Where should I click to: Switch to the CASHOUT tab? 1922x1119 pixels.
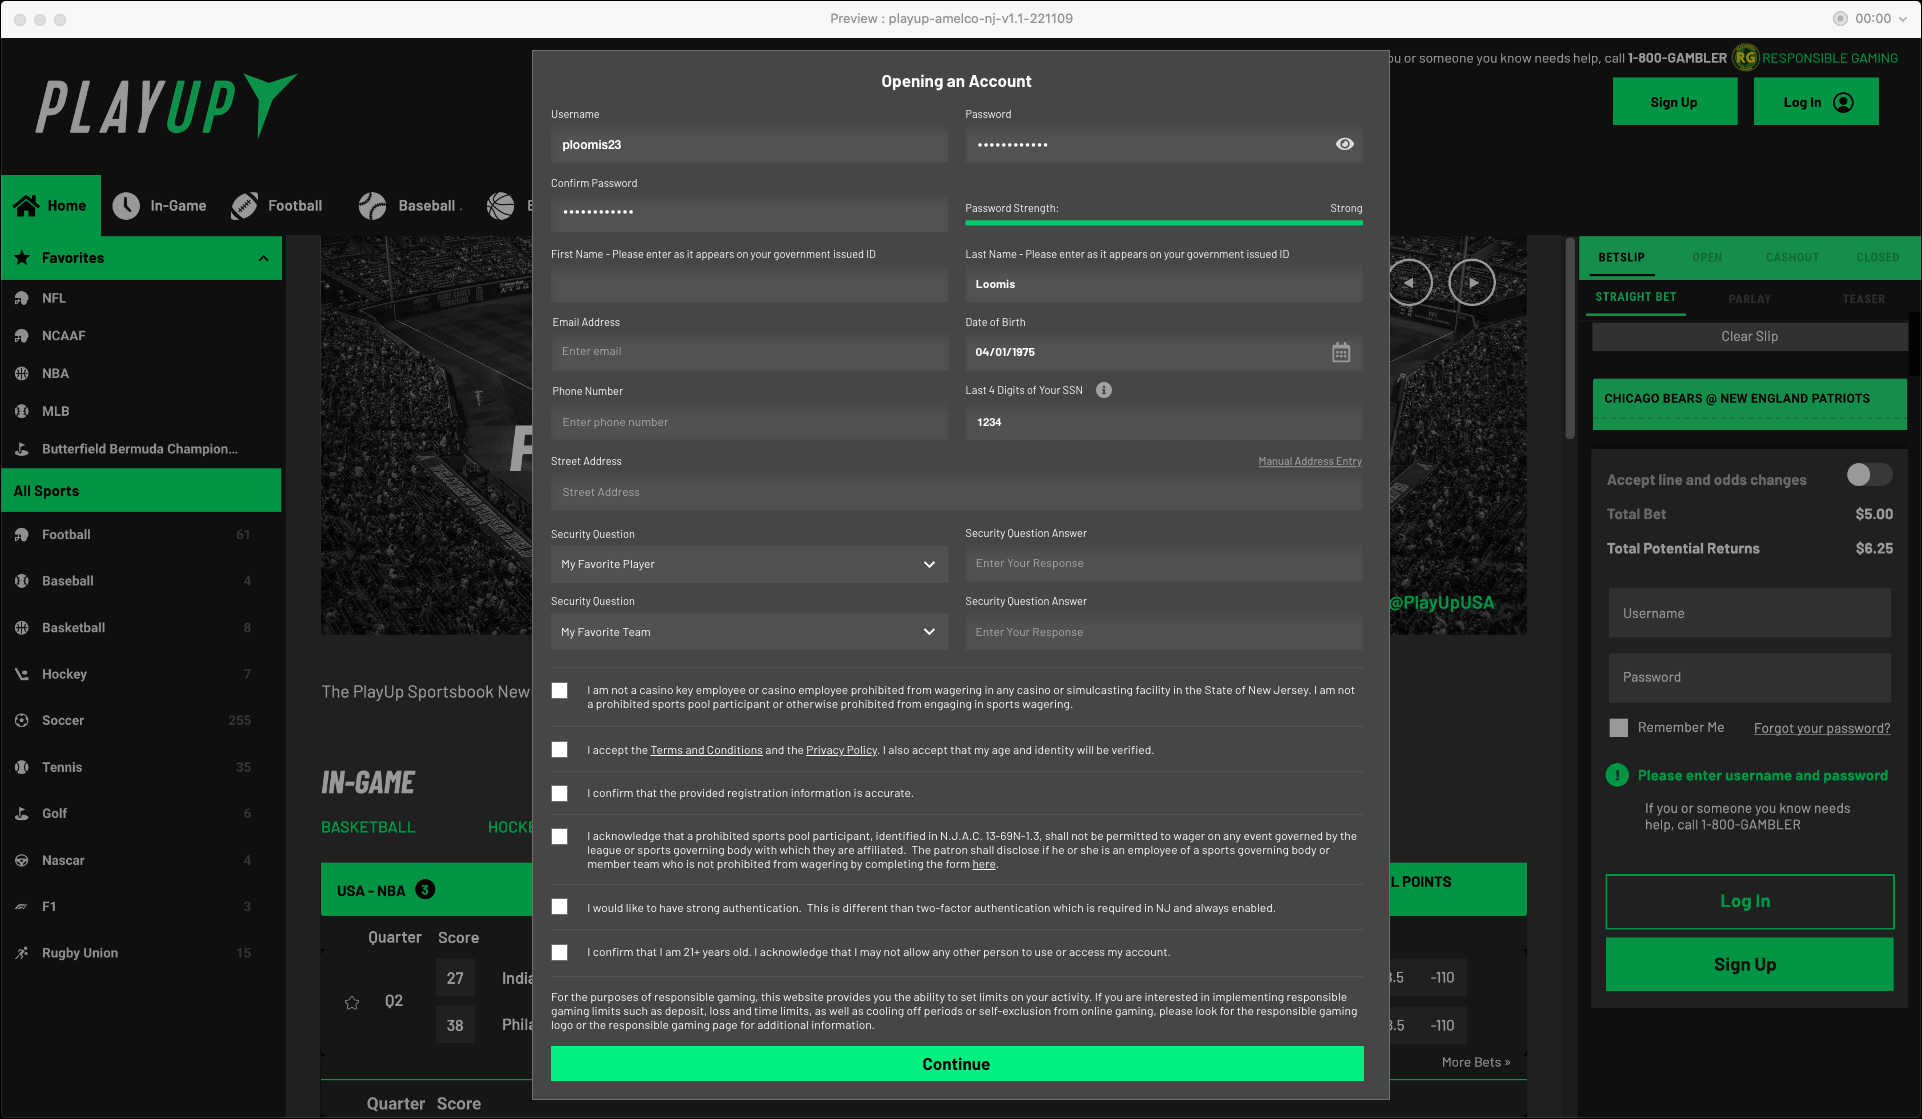tap(1792, 257)
